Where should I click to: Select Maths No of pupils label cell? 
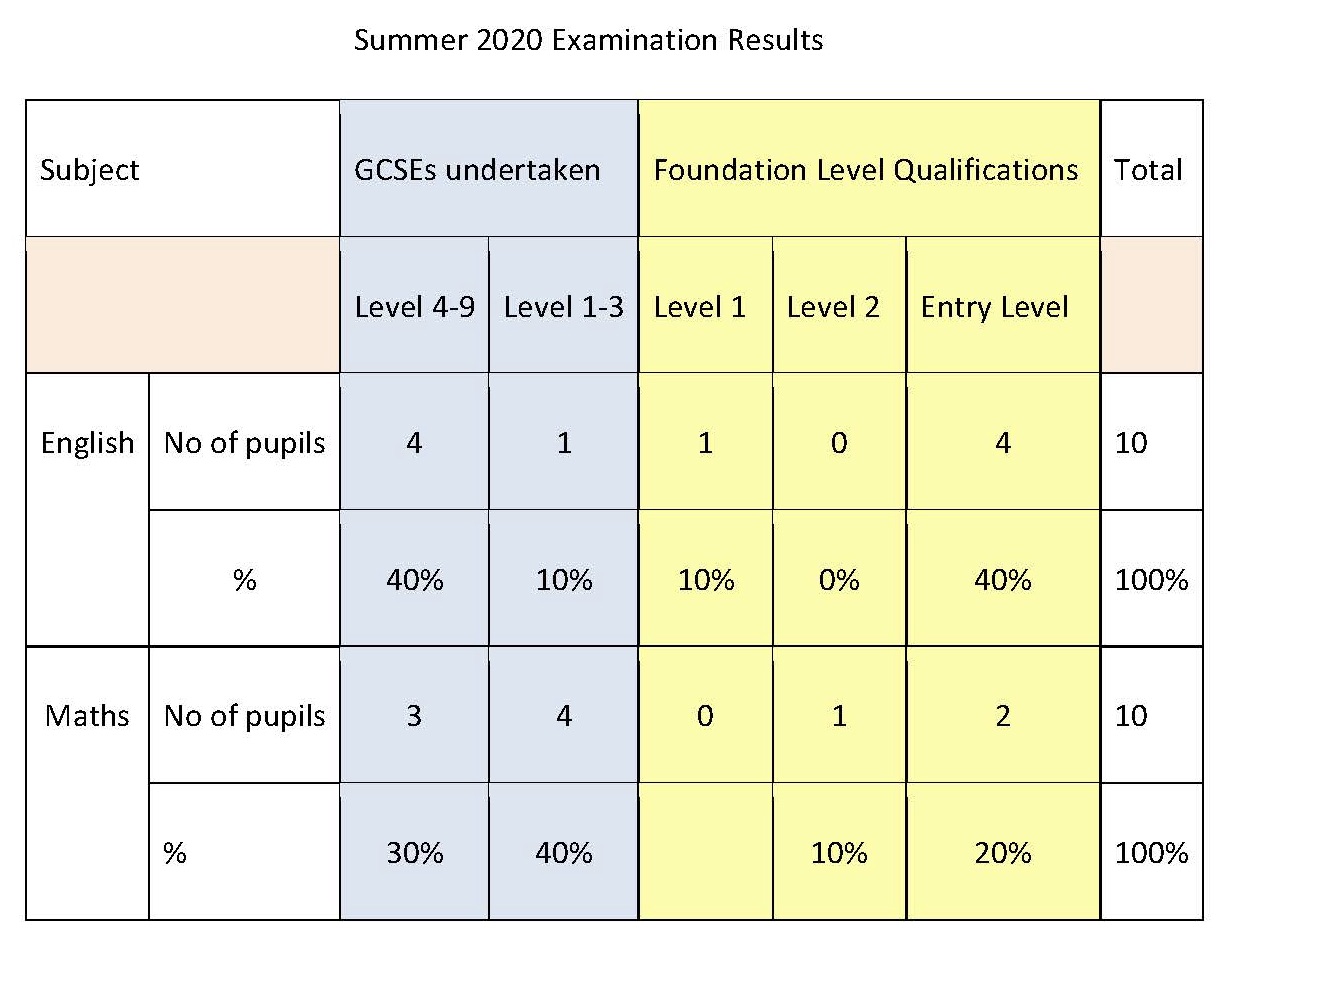tap(244, 715)
